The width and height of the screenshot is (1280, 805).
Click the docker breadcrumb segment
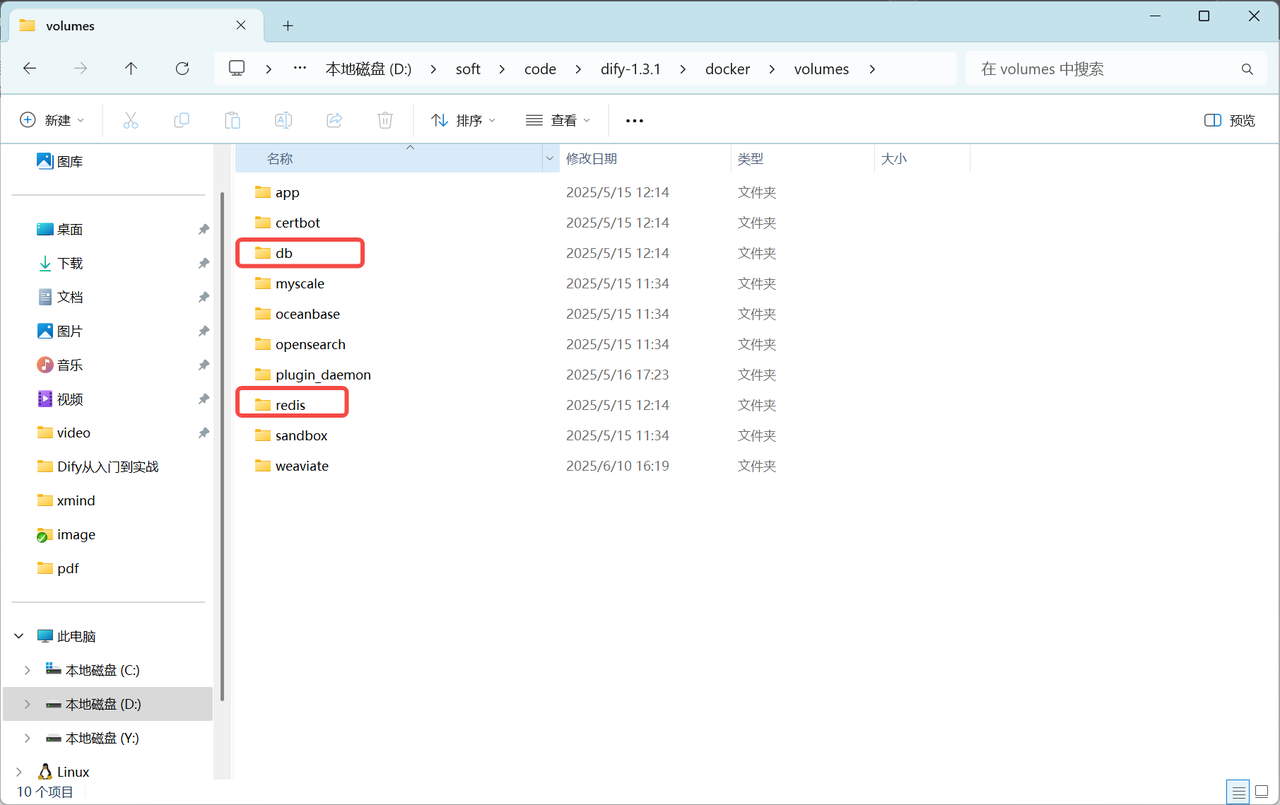[727, 69]
